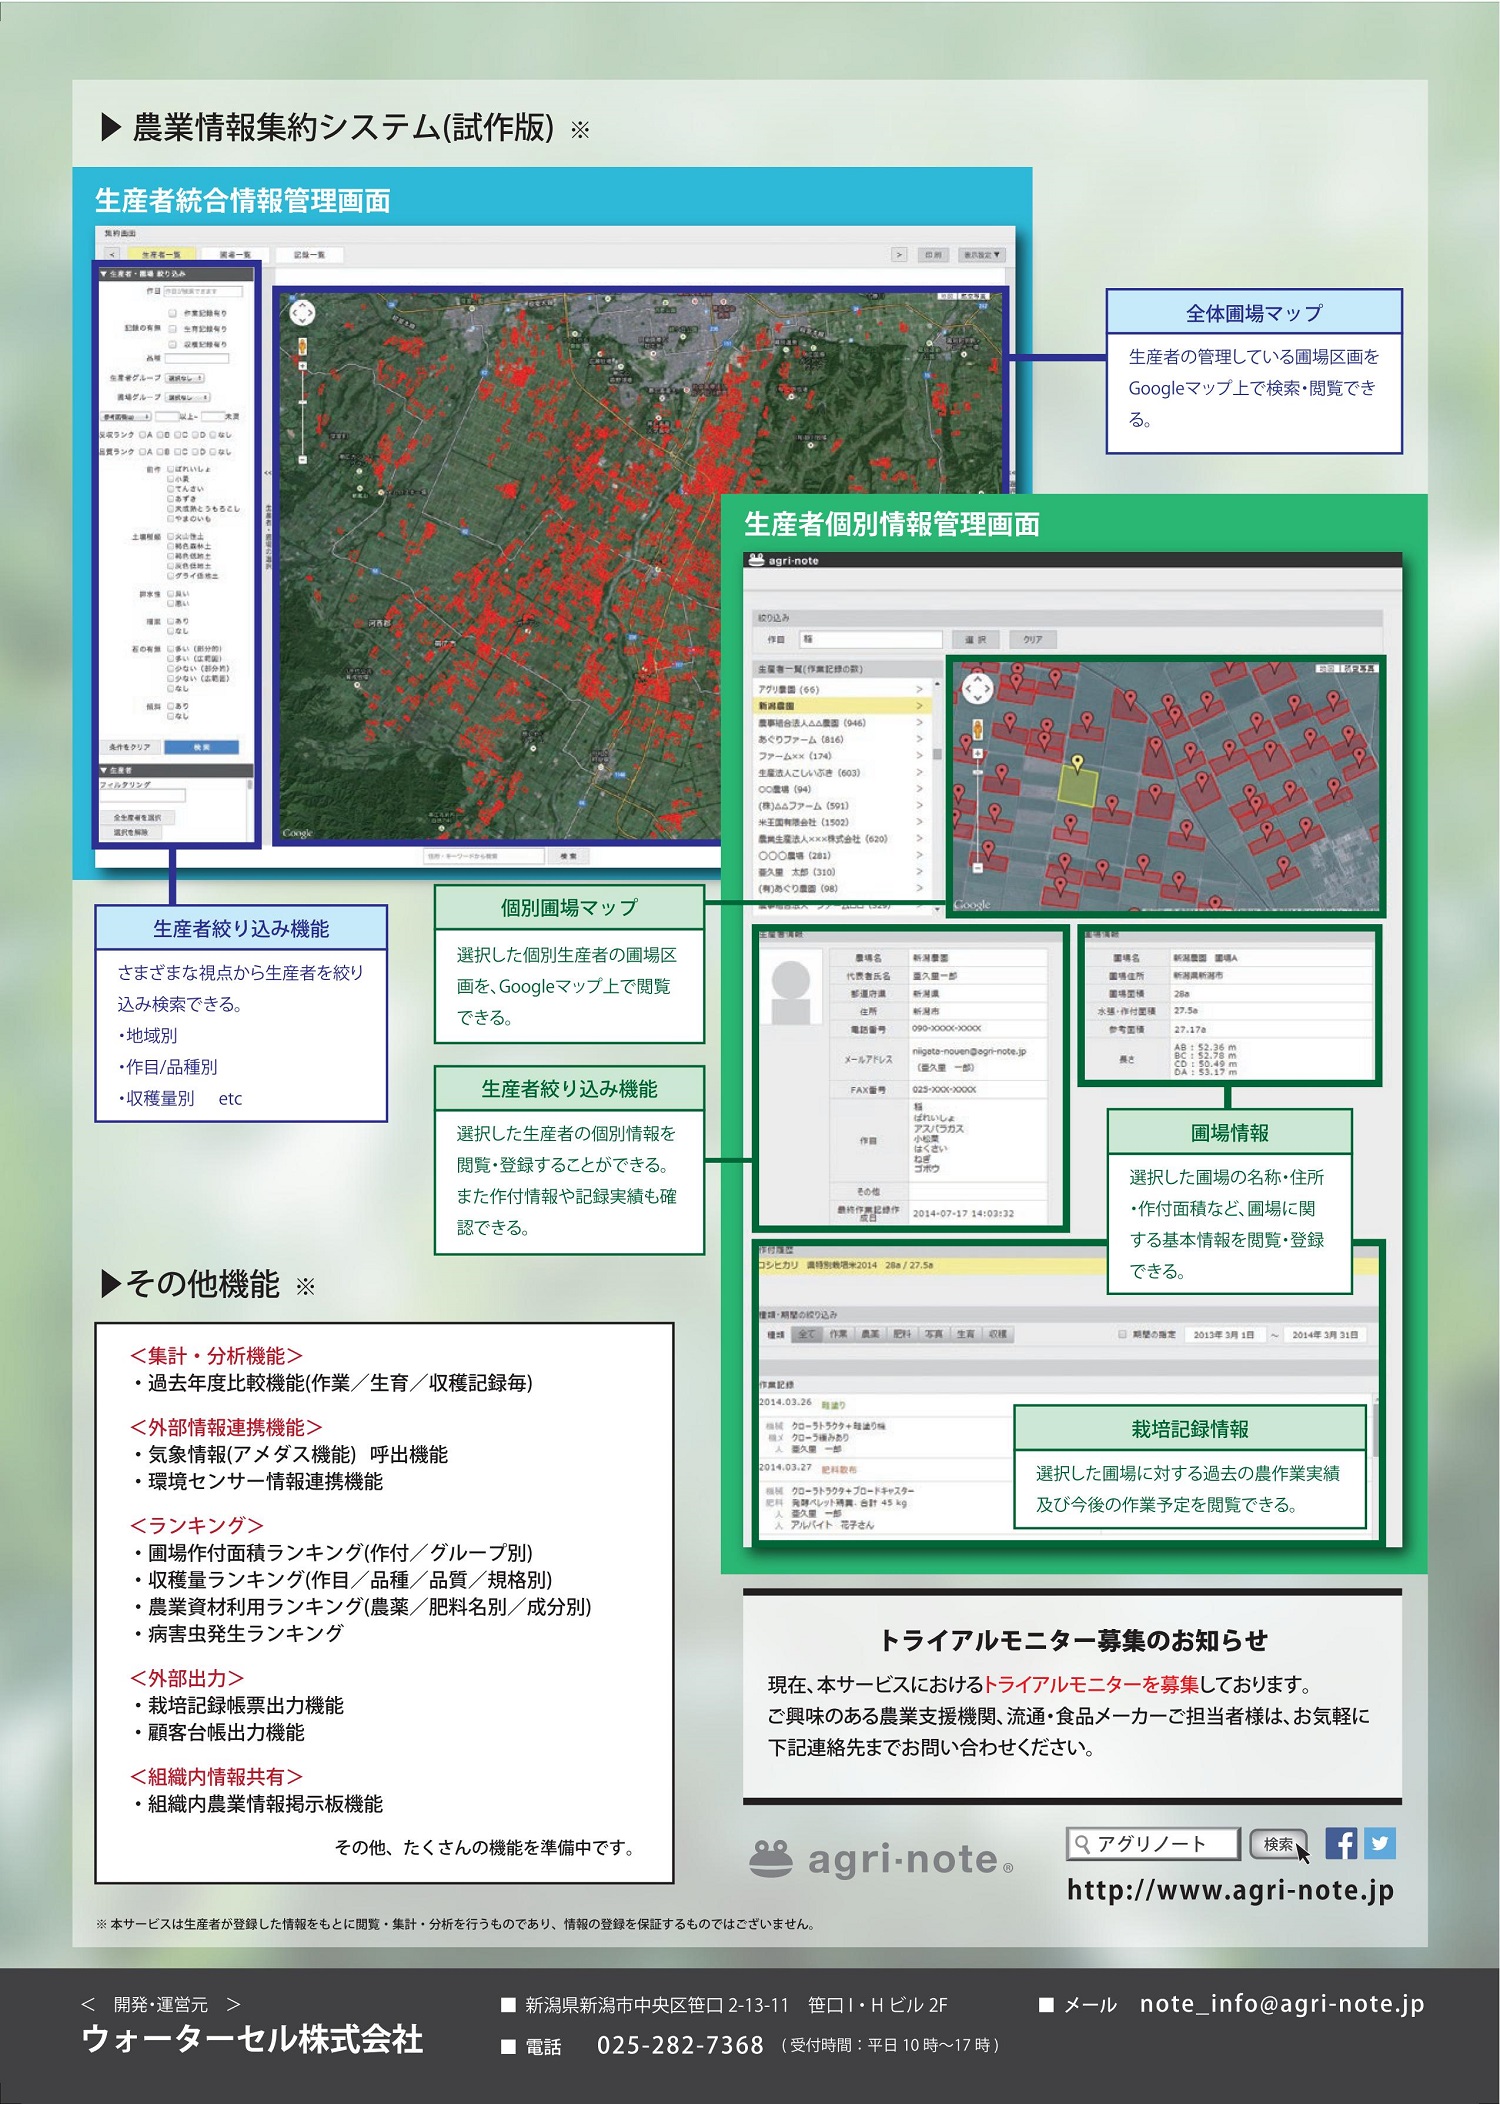Screen dimensions: 1500x2104
Task: Open the 参考面積 unit dropdown
Action: click(x=126, y=417)
